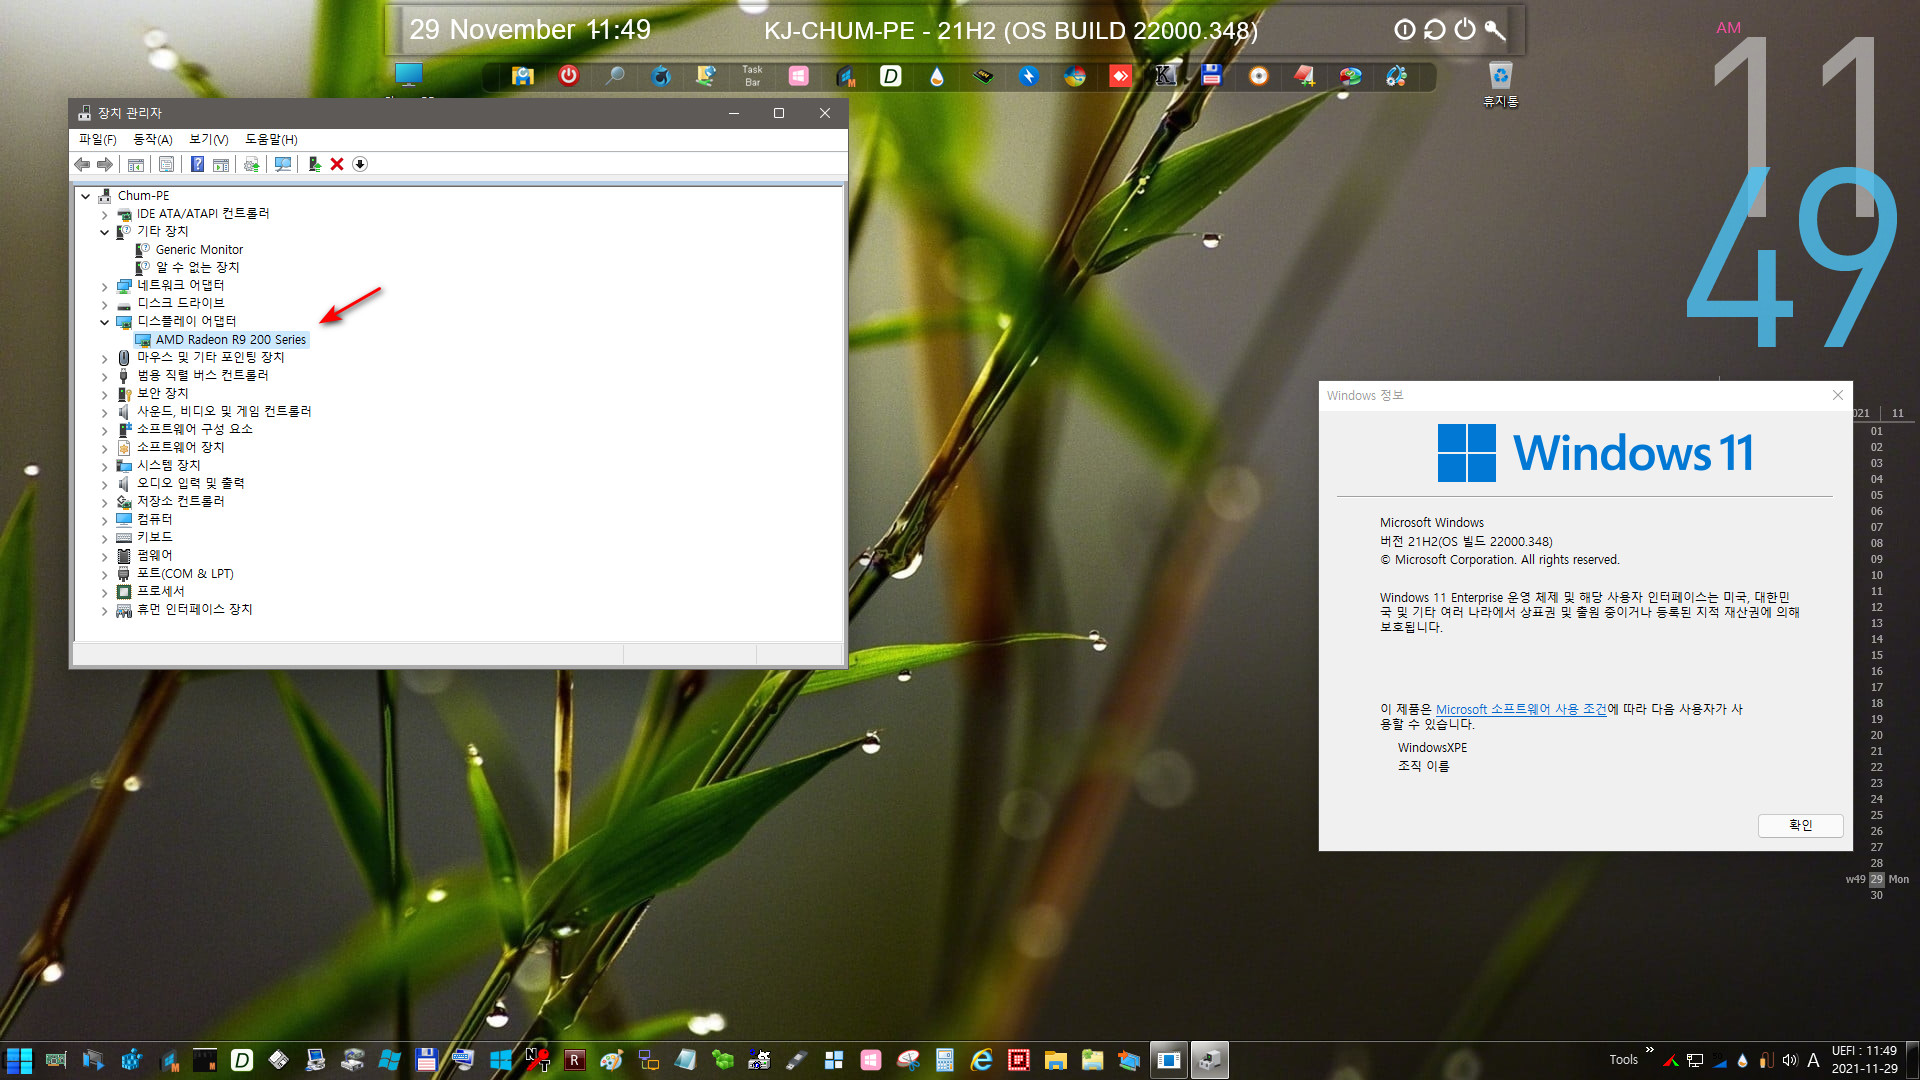This screenshot has height=1080, width=1920.
Task: Select 알 수 없는 장치 item
Action: pos(197,268)
